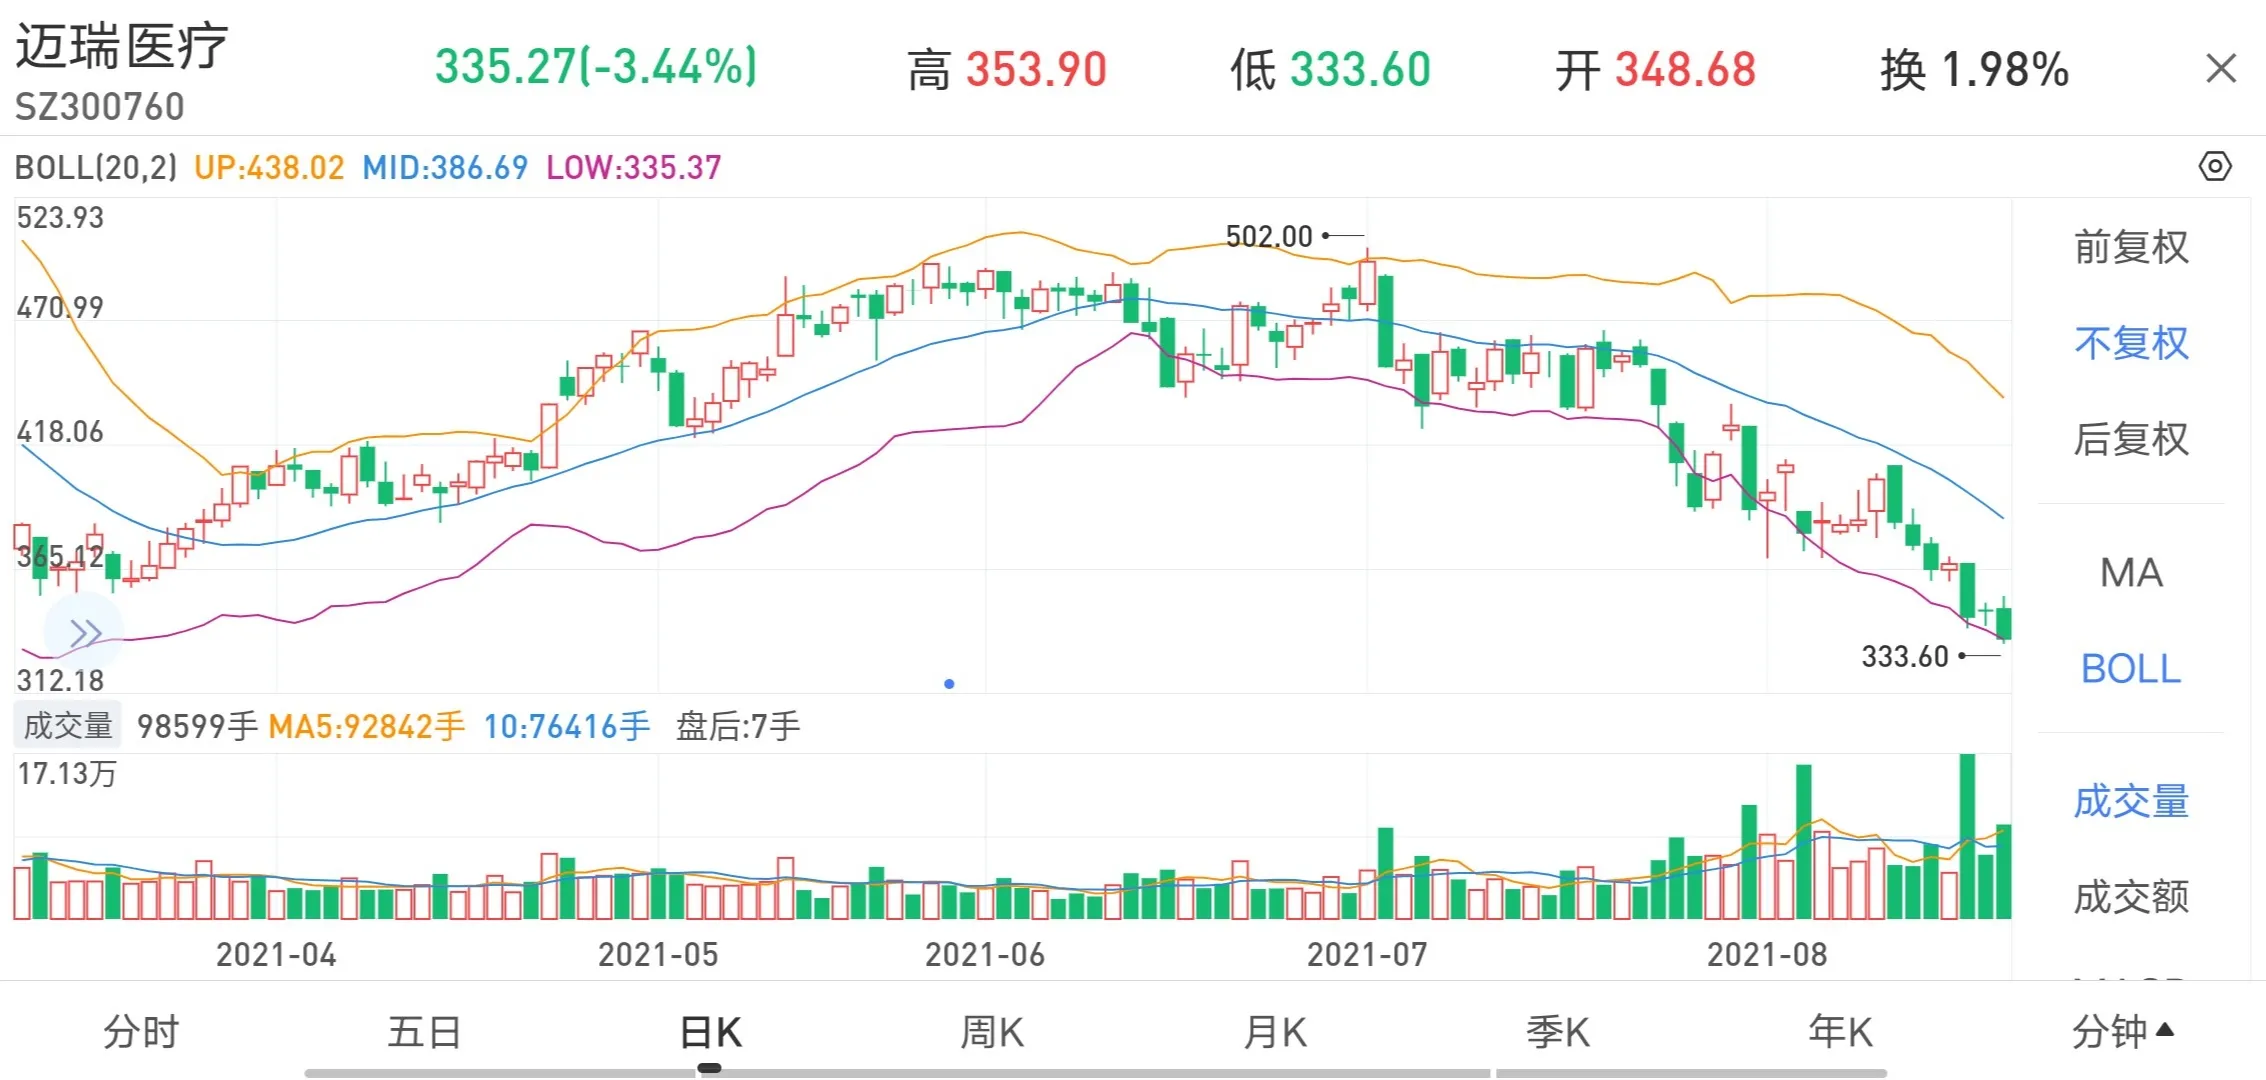The image size is (2266, 1080).
Task: Switch to 年K yearly candlestick tab
Action: [x=1841, y=1032]
